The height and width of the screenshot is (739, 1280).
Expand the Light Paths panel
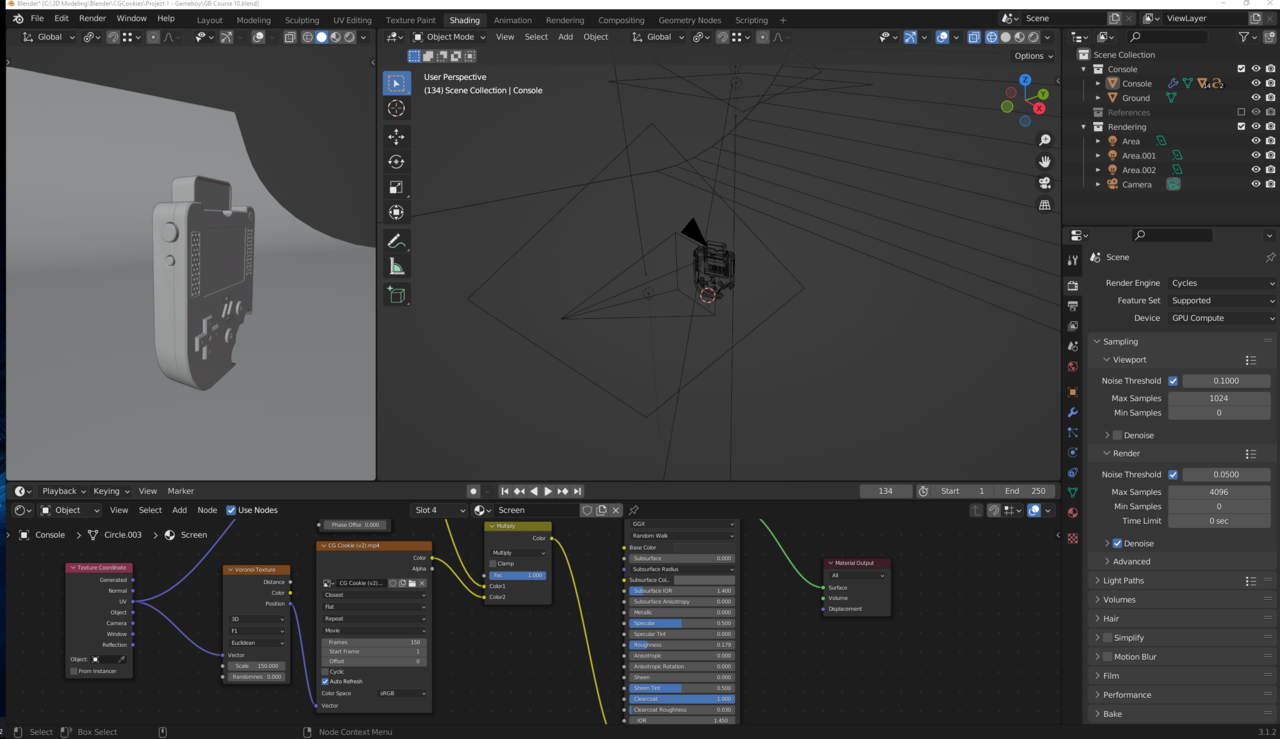pos(1123,581)
